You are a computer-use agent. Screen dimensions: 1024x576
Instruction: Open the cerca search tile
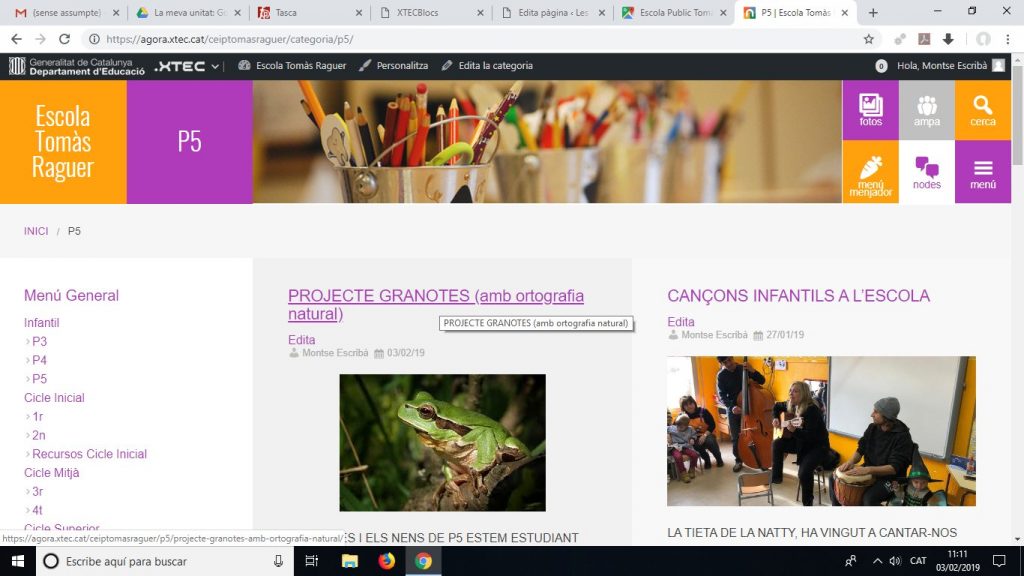[x=982, y=110]
